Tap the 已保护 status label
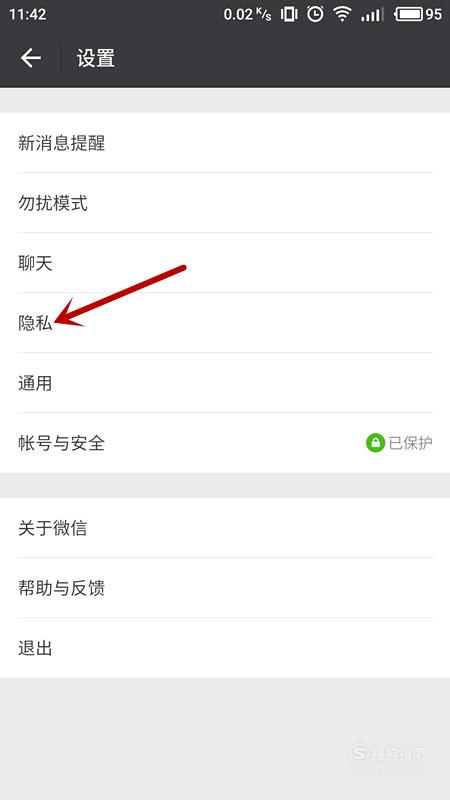 click(x=411, y=443)
